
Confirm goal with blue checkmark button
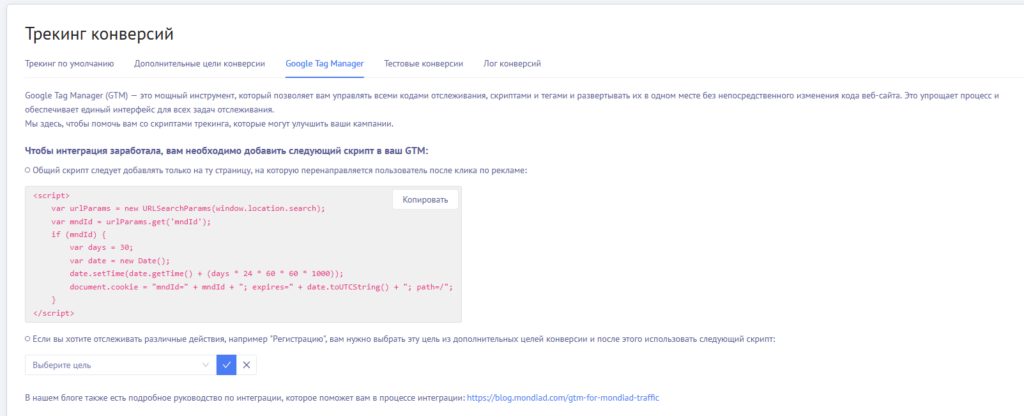[x=227, y=365]
